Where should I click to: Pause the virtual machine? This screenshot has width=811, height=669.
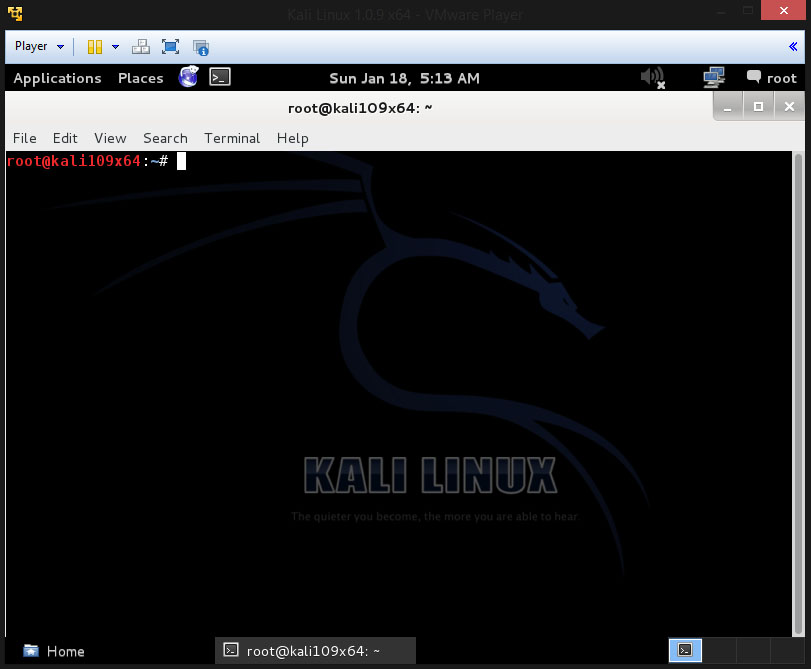(95, 47)
